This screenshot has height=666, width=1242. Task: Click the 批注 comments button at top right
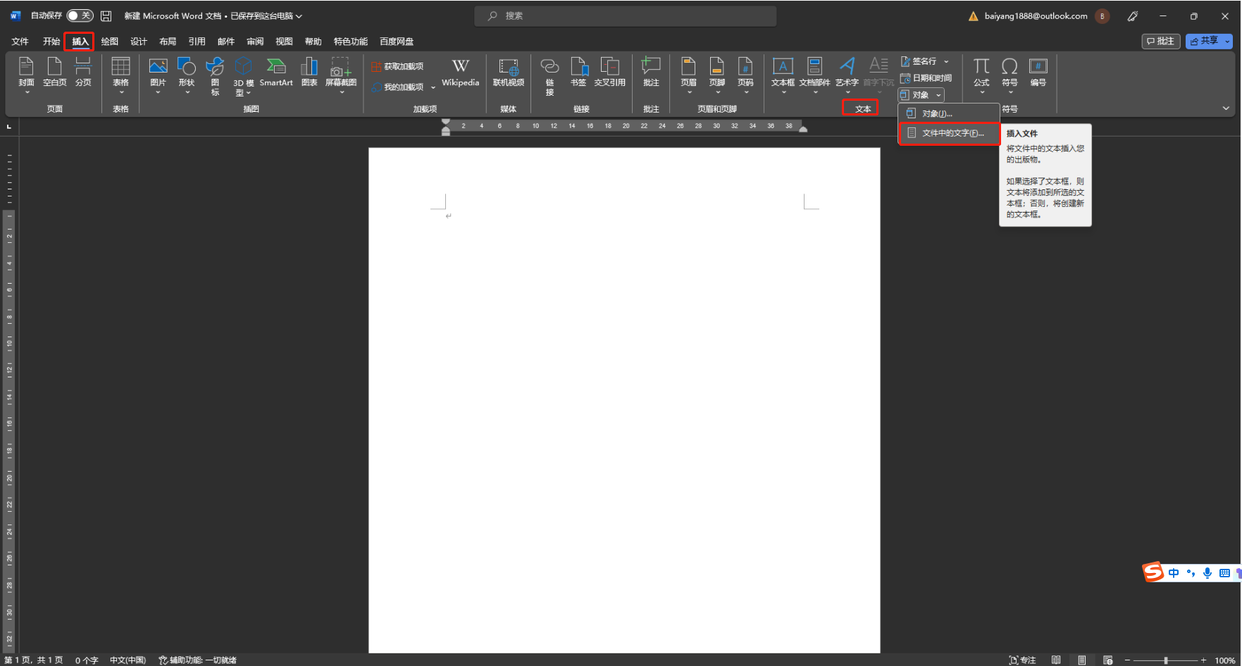coord(1161,41)
